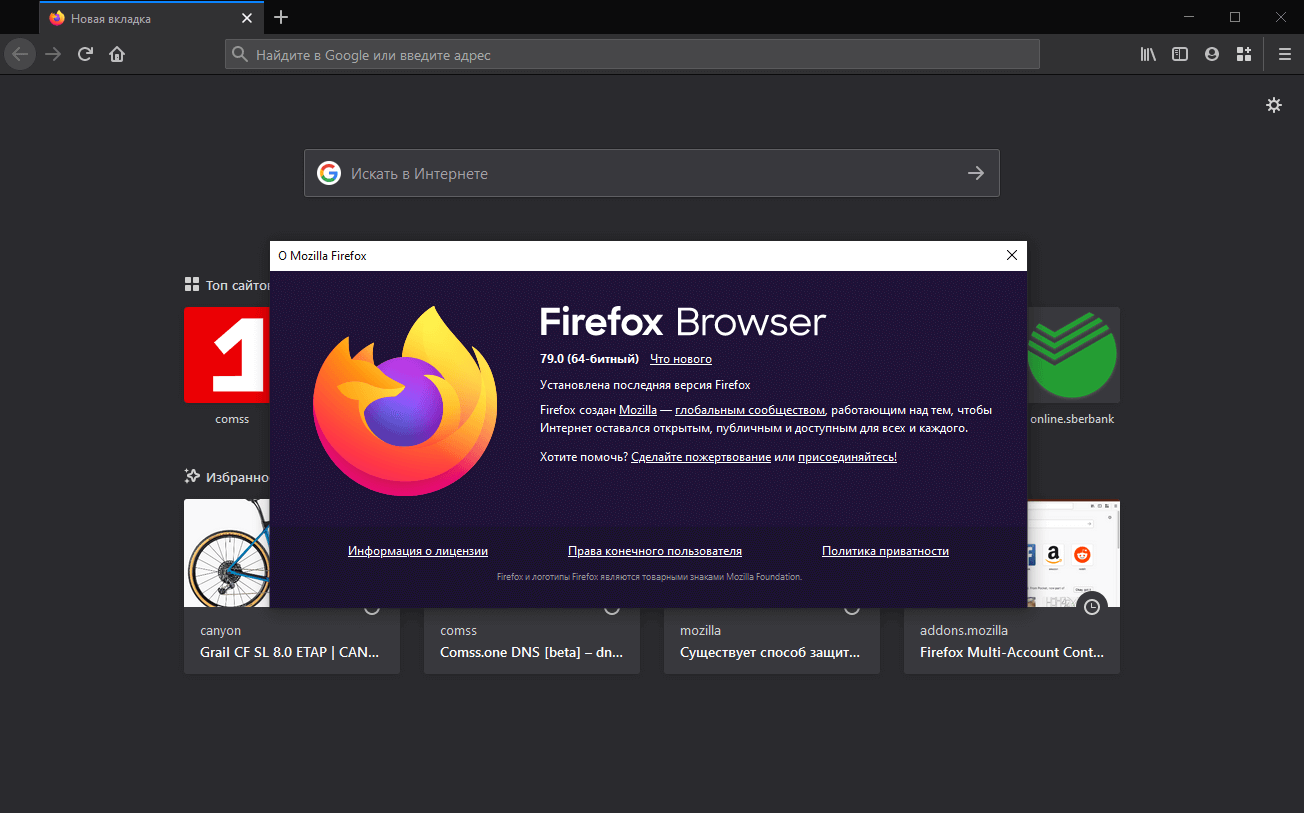Image resolution: width=1304 pixels, height=813 pixels.
Task: Click the back navigation arrow
Action: (20, 54)
